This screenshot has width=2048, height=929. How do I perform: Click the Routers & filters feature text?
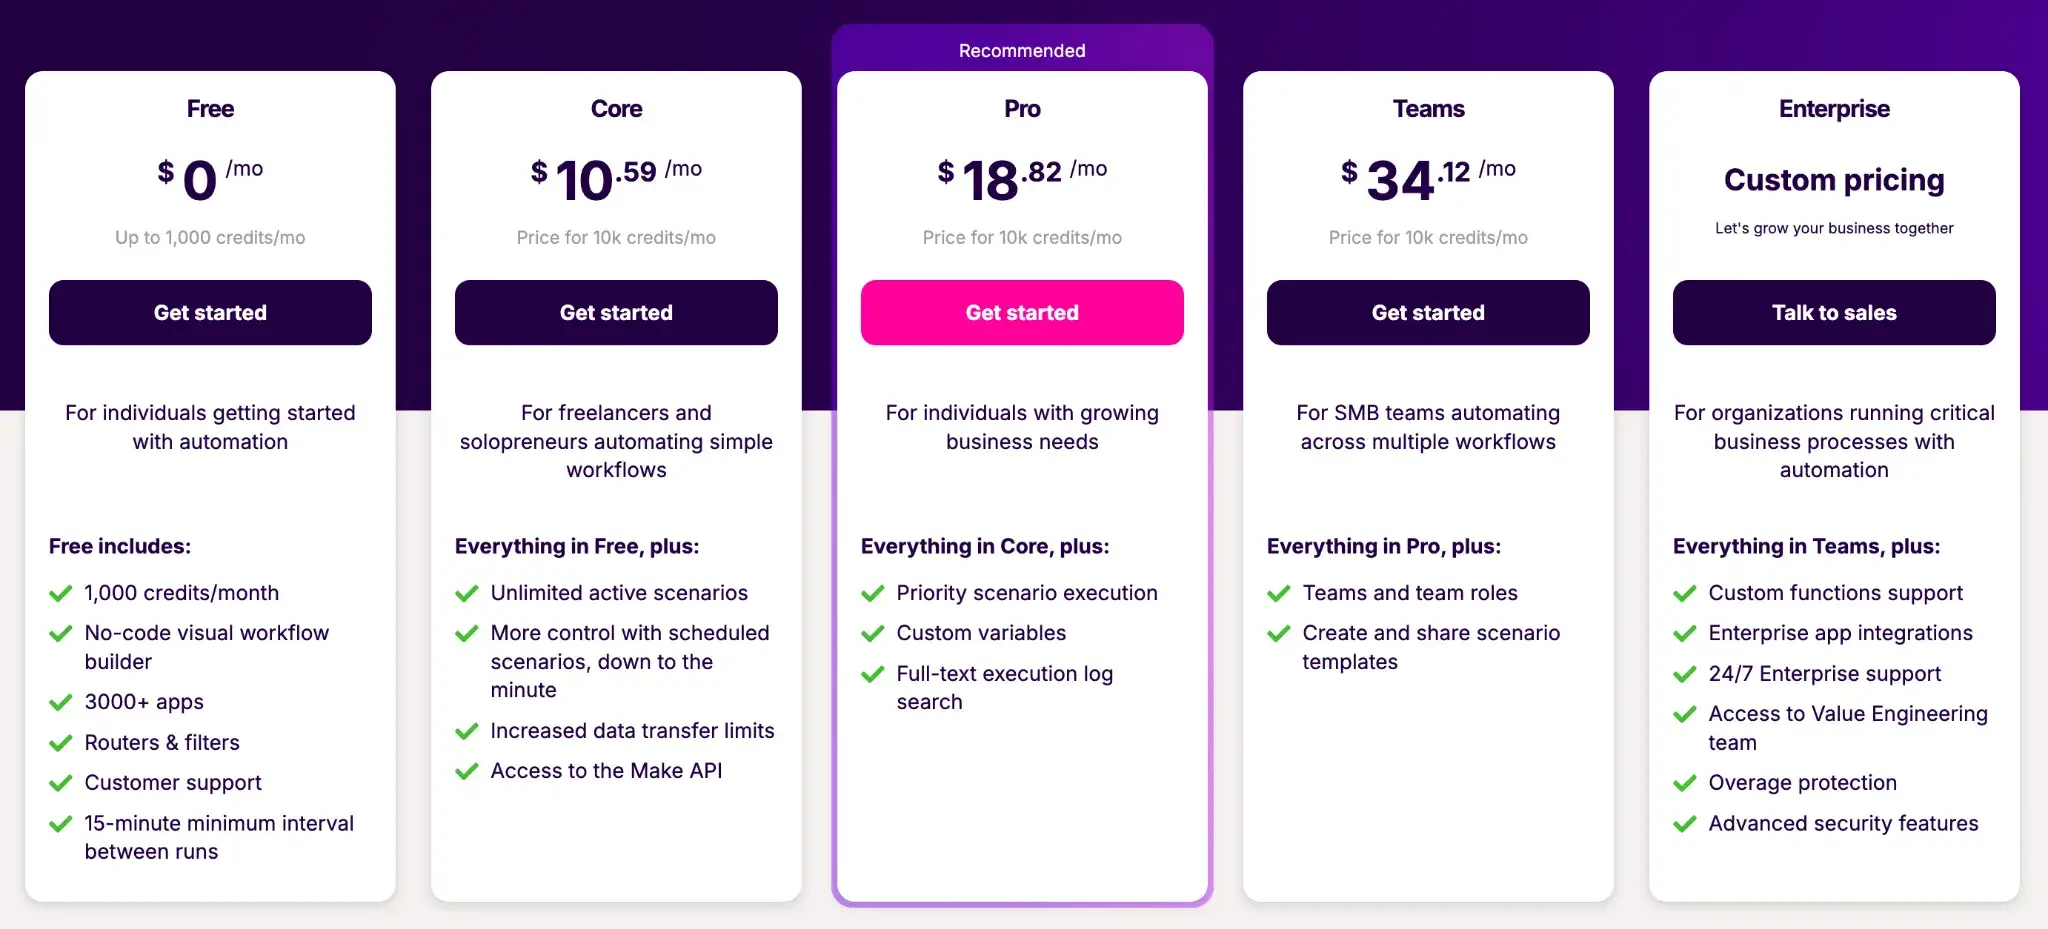(162, 743)
